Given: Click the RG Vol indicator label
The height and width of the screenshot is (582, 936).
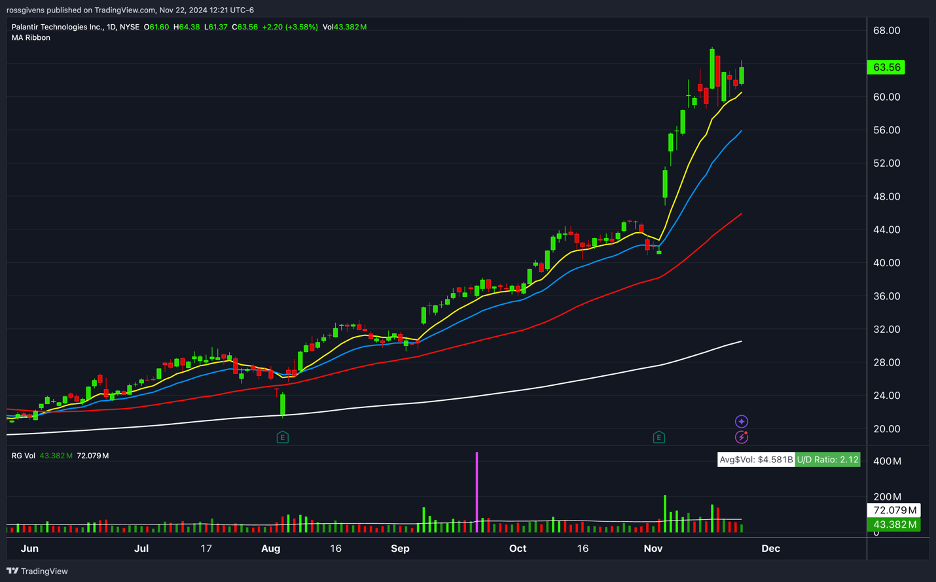Looking at the screenshot, I should [23, 455].
